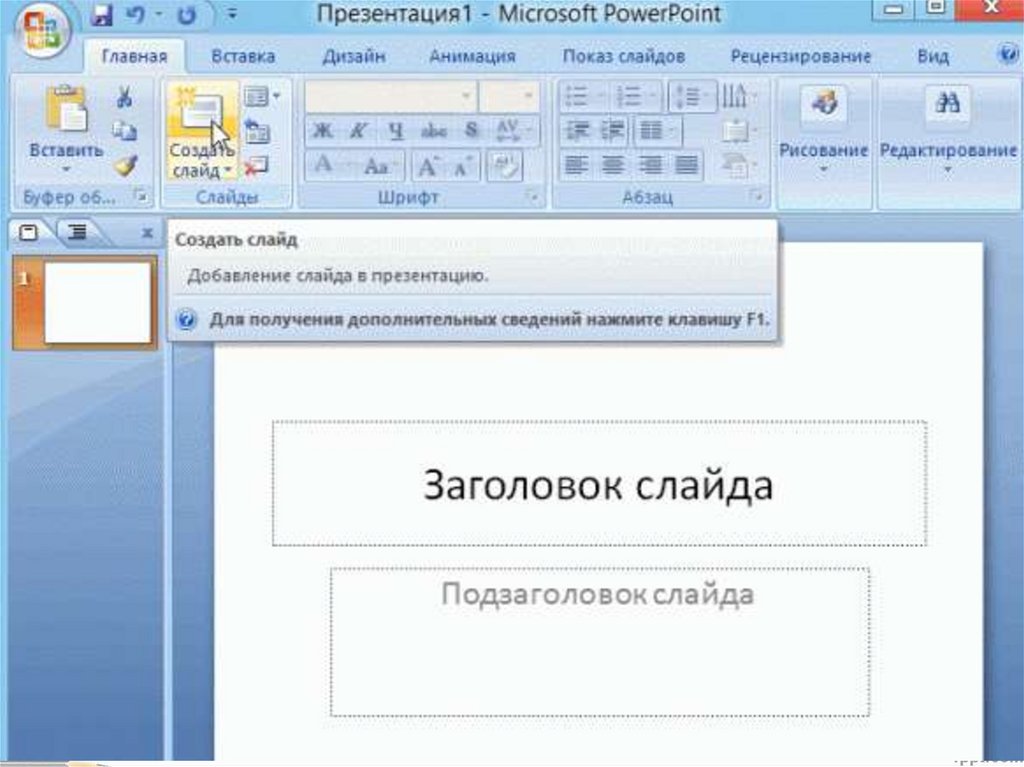Open the Шрифт dialog launcher

[532, 195]
